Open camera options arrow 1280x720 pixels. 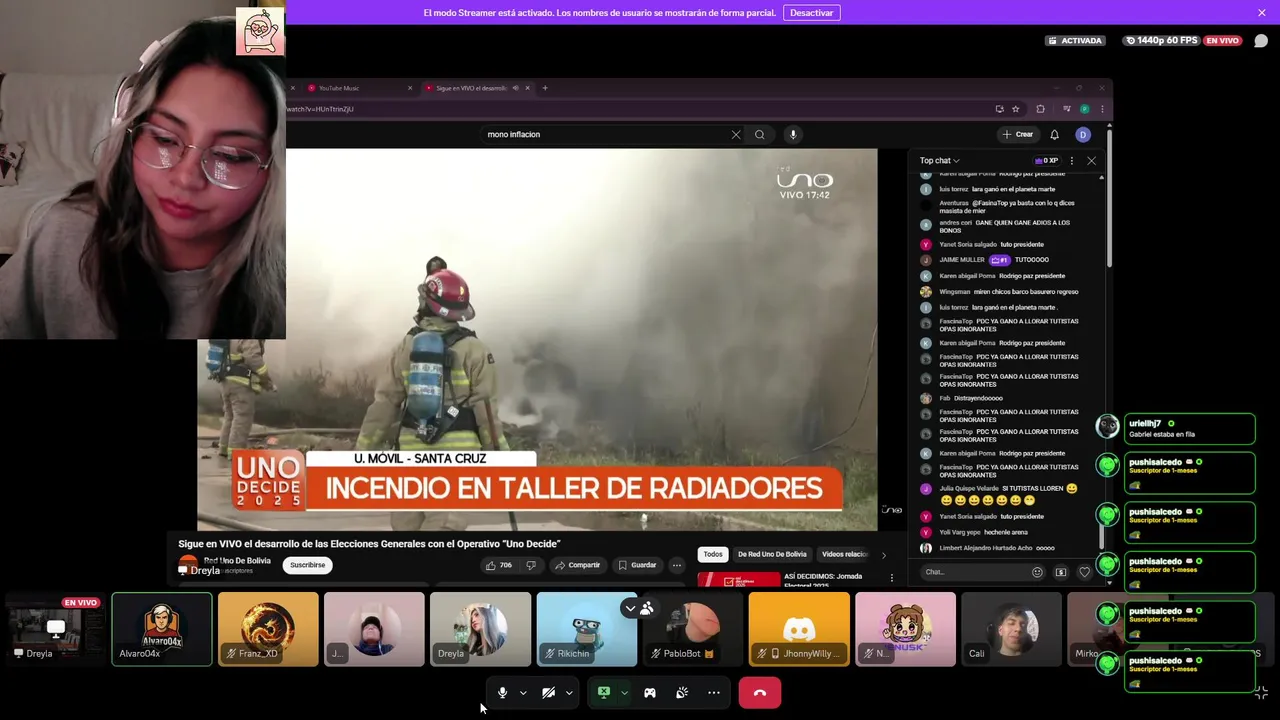point(569,693)
